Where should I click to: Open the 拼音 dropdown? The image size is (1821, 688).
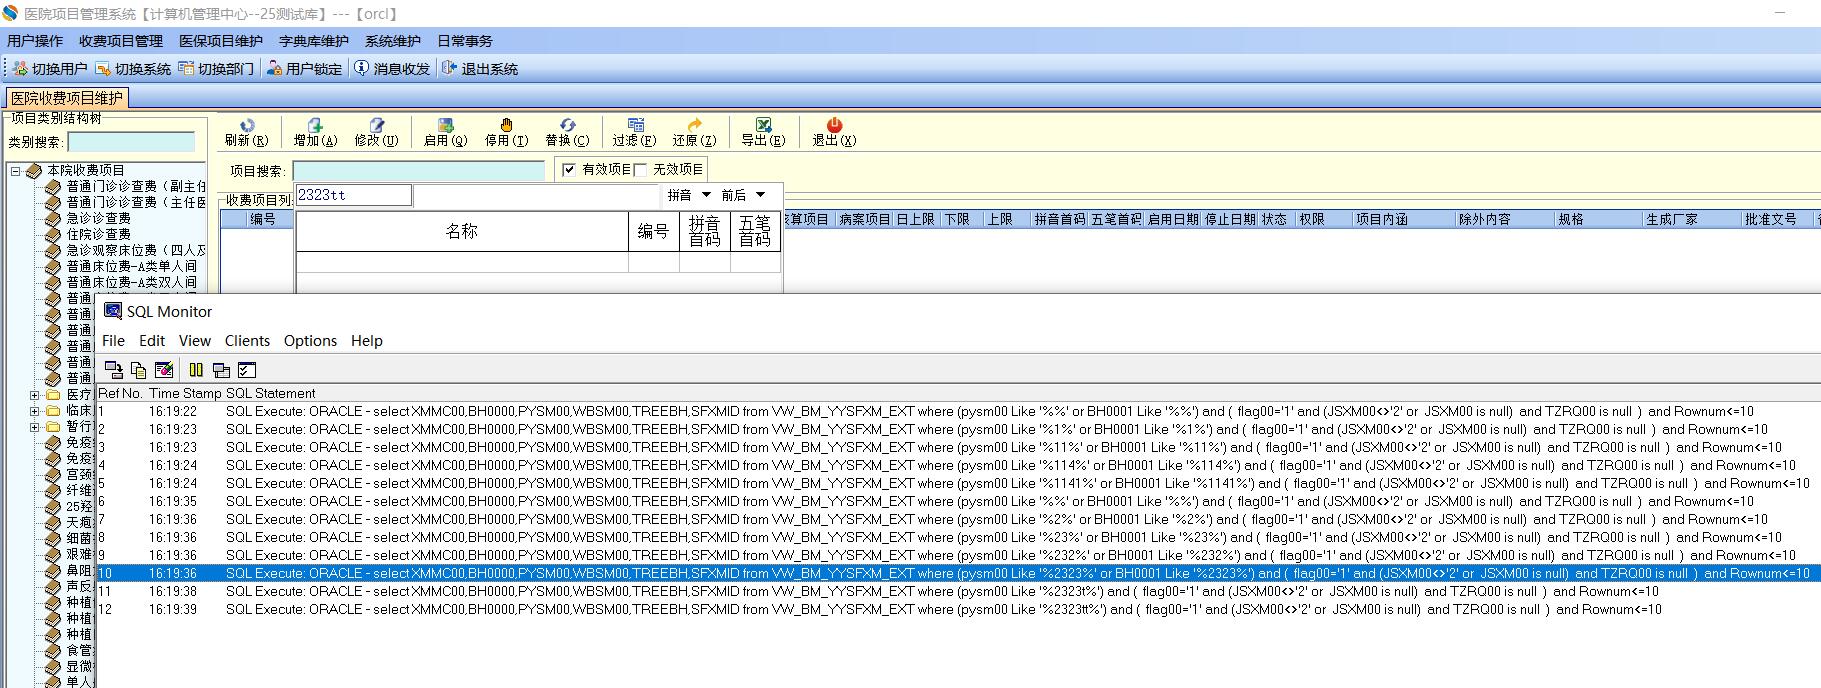(706, 195)
